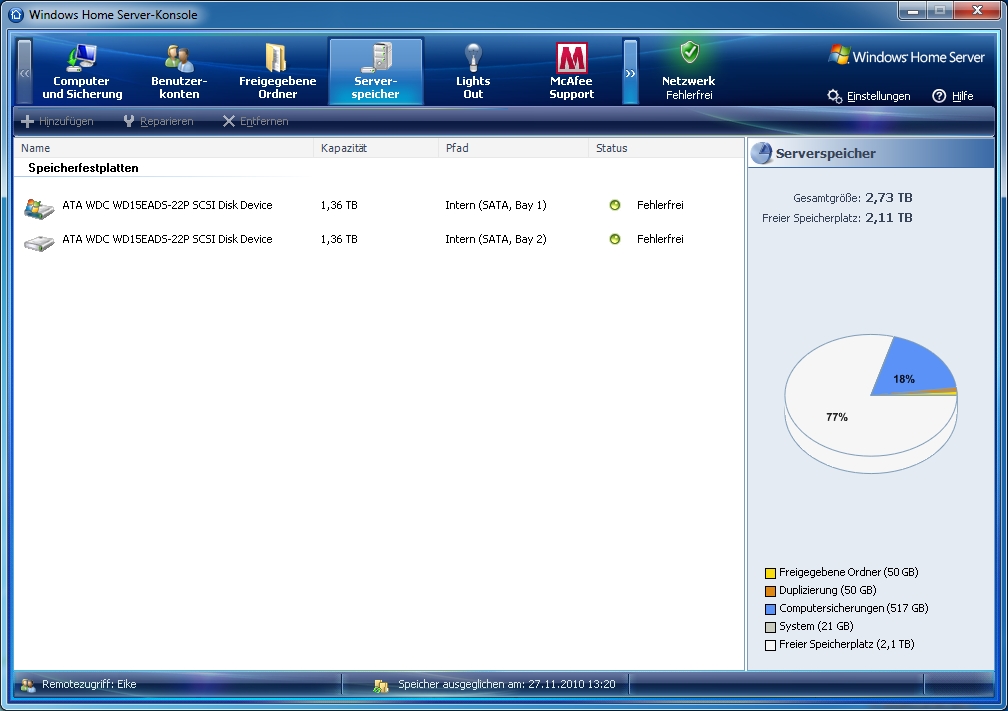Open the McAfee Support tab

(572, 71)
